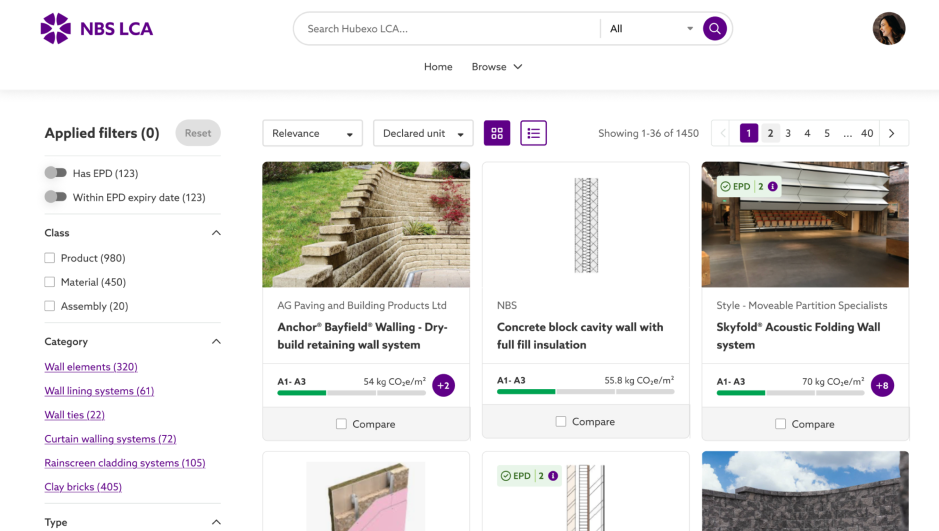The width and height of the screenshot is (939, 531).
Task: Switch to list view layout
Action: point(534,133)
